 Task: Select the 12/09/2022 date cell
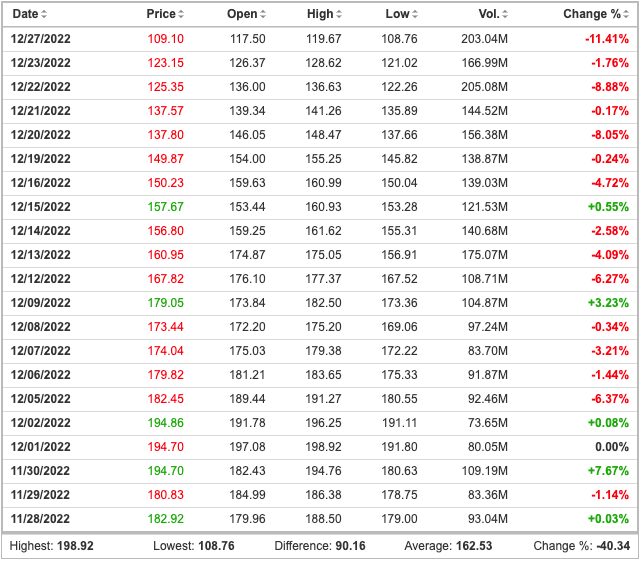point(40,303)
